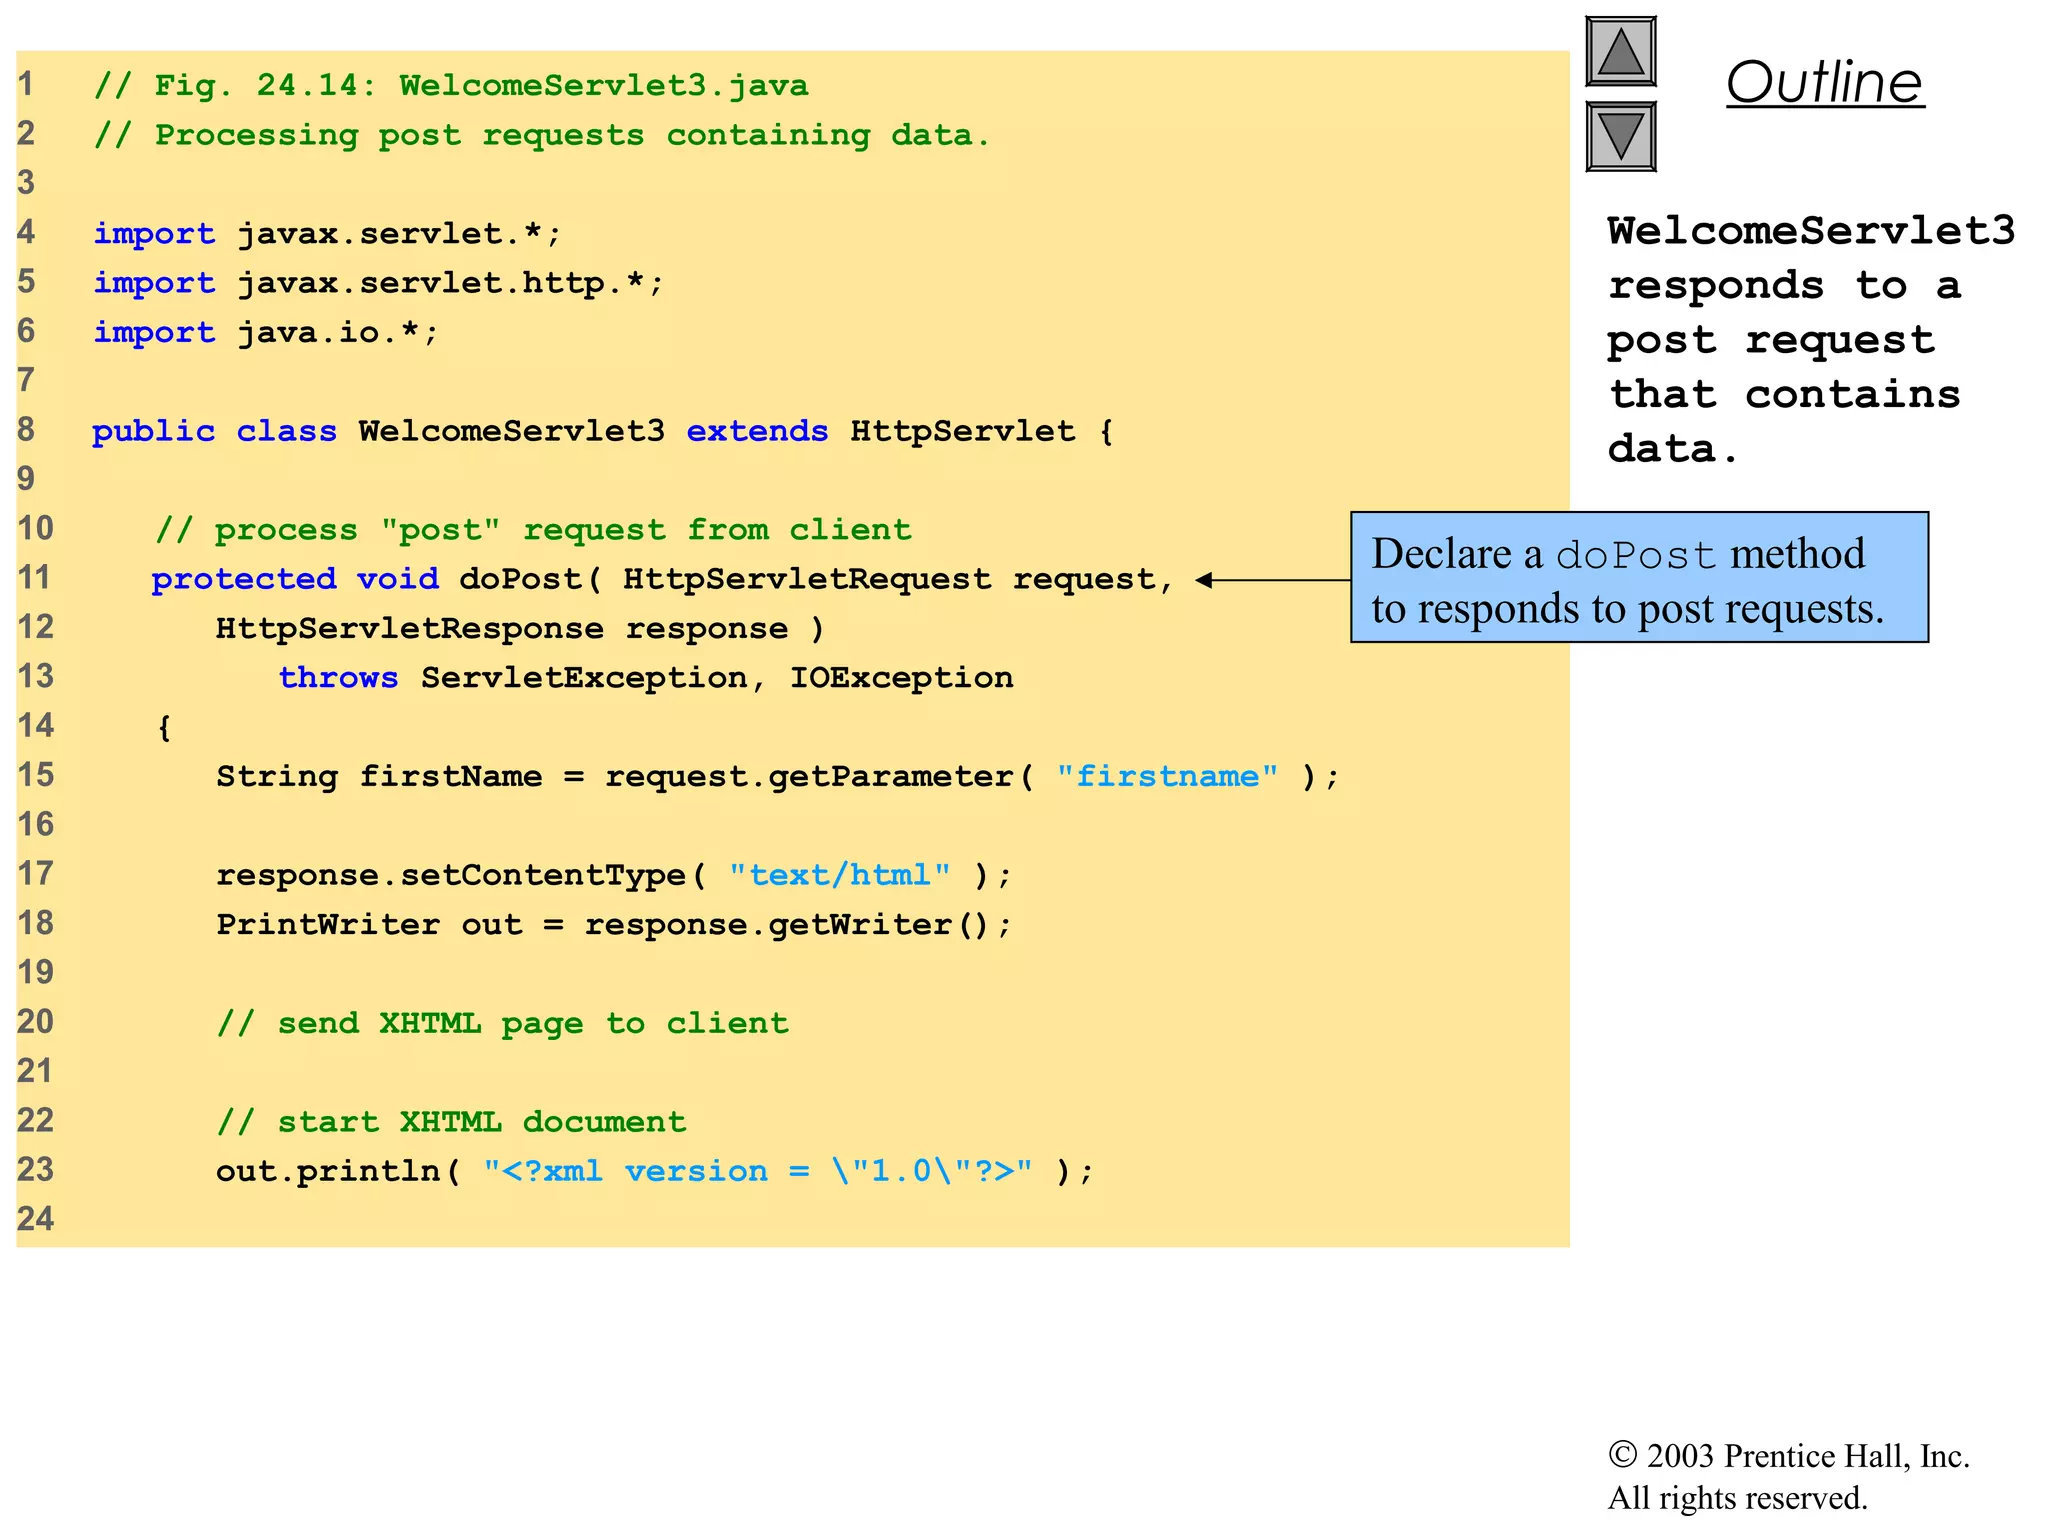2048x1536 pixels.
Task: Click the 'All rights reserved.' text
Action: point(1737,1498)
